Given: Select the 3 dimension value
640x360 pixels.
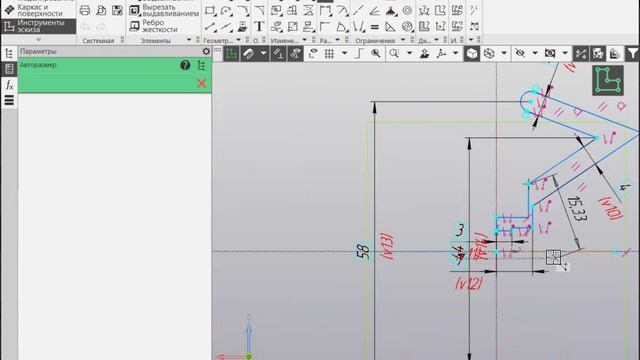Looking at the screenshot, I should point(460,230).
